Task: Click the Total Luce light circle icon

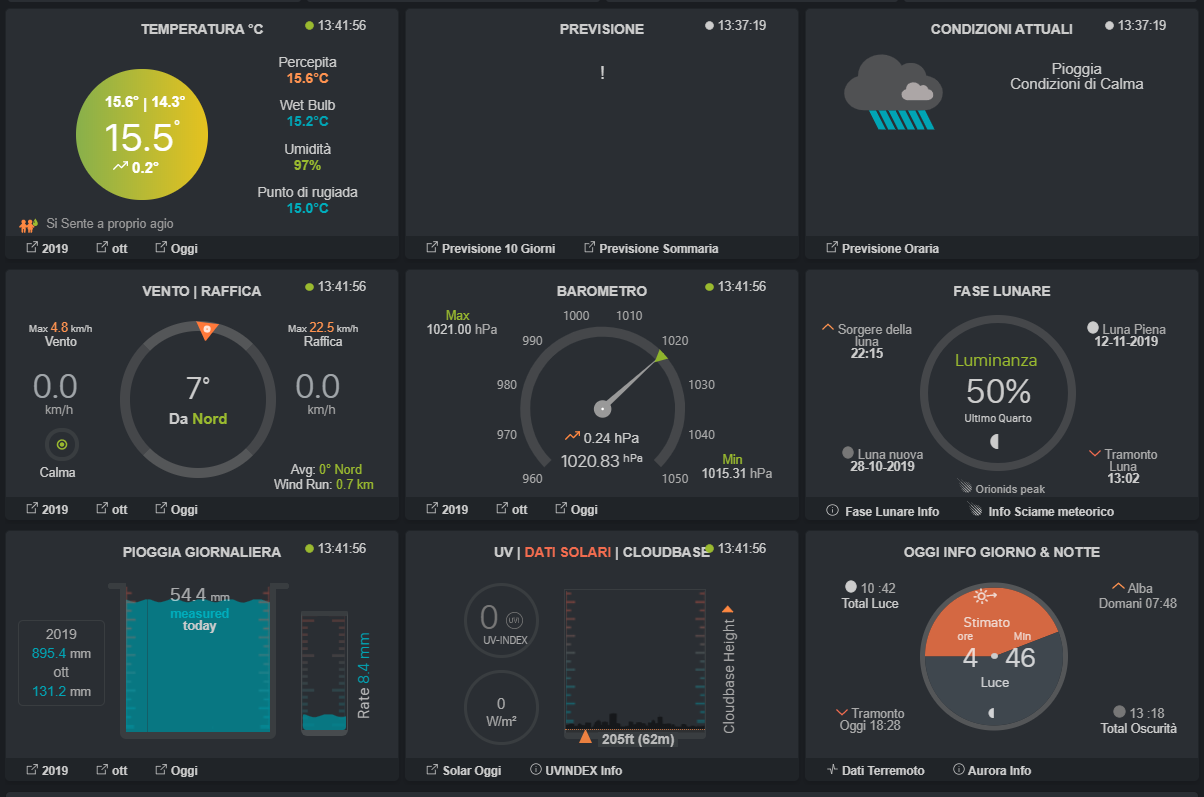Action: [x=851, y=587]
